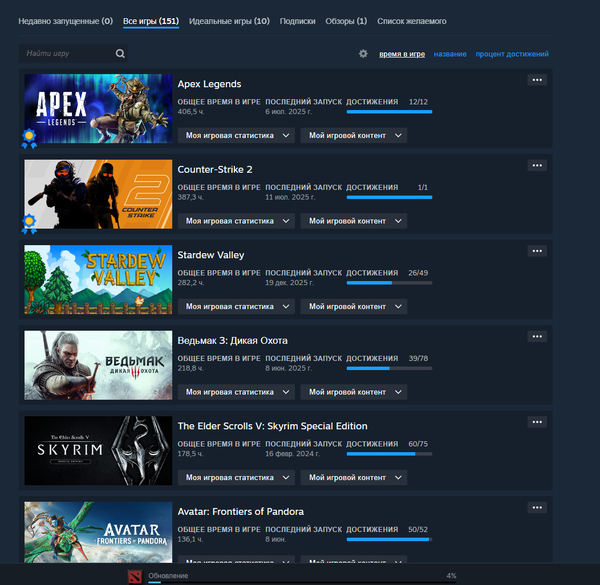Click the 4% update progress value
Viewport: 600px width, 585px height.
451,576
